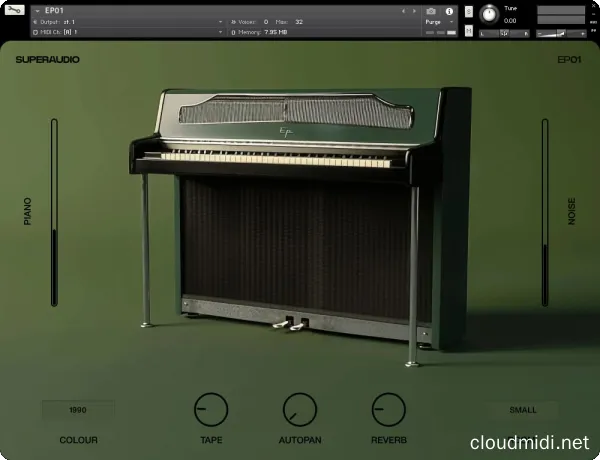Click the Tune knob

[489, 14]
